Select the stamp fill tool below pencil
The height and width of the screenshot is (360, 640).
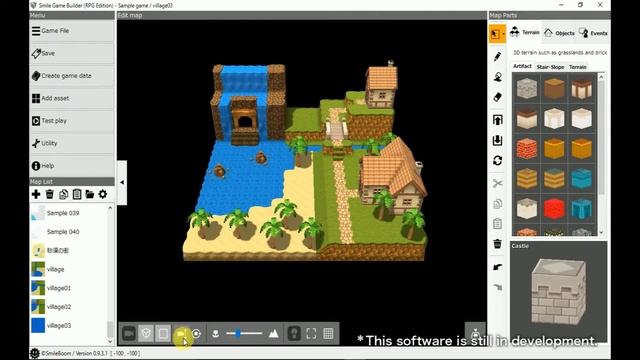[497, 77]
